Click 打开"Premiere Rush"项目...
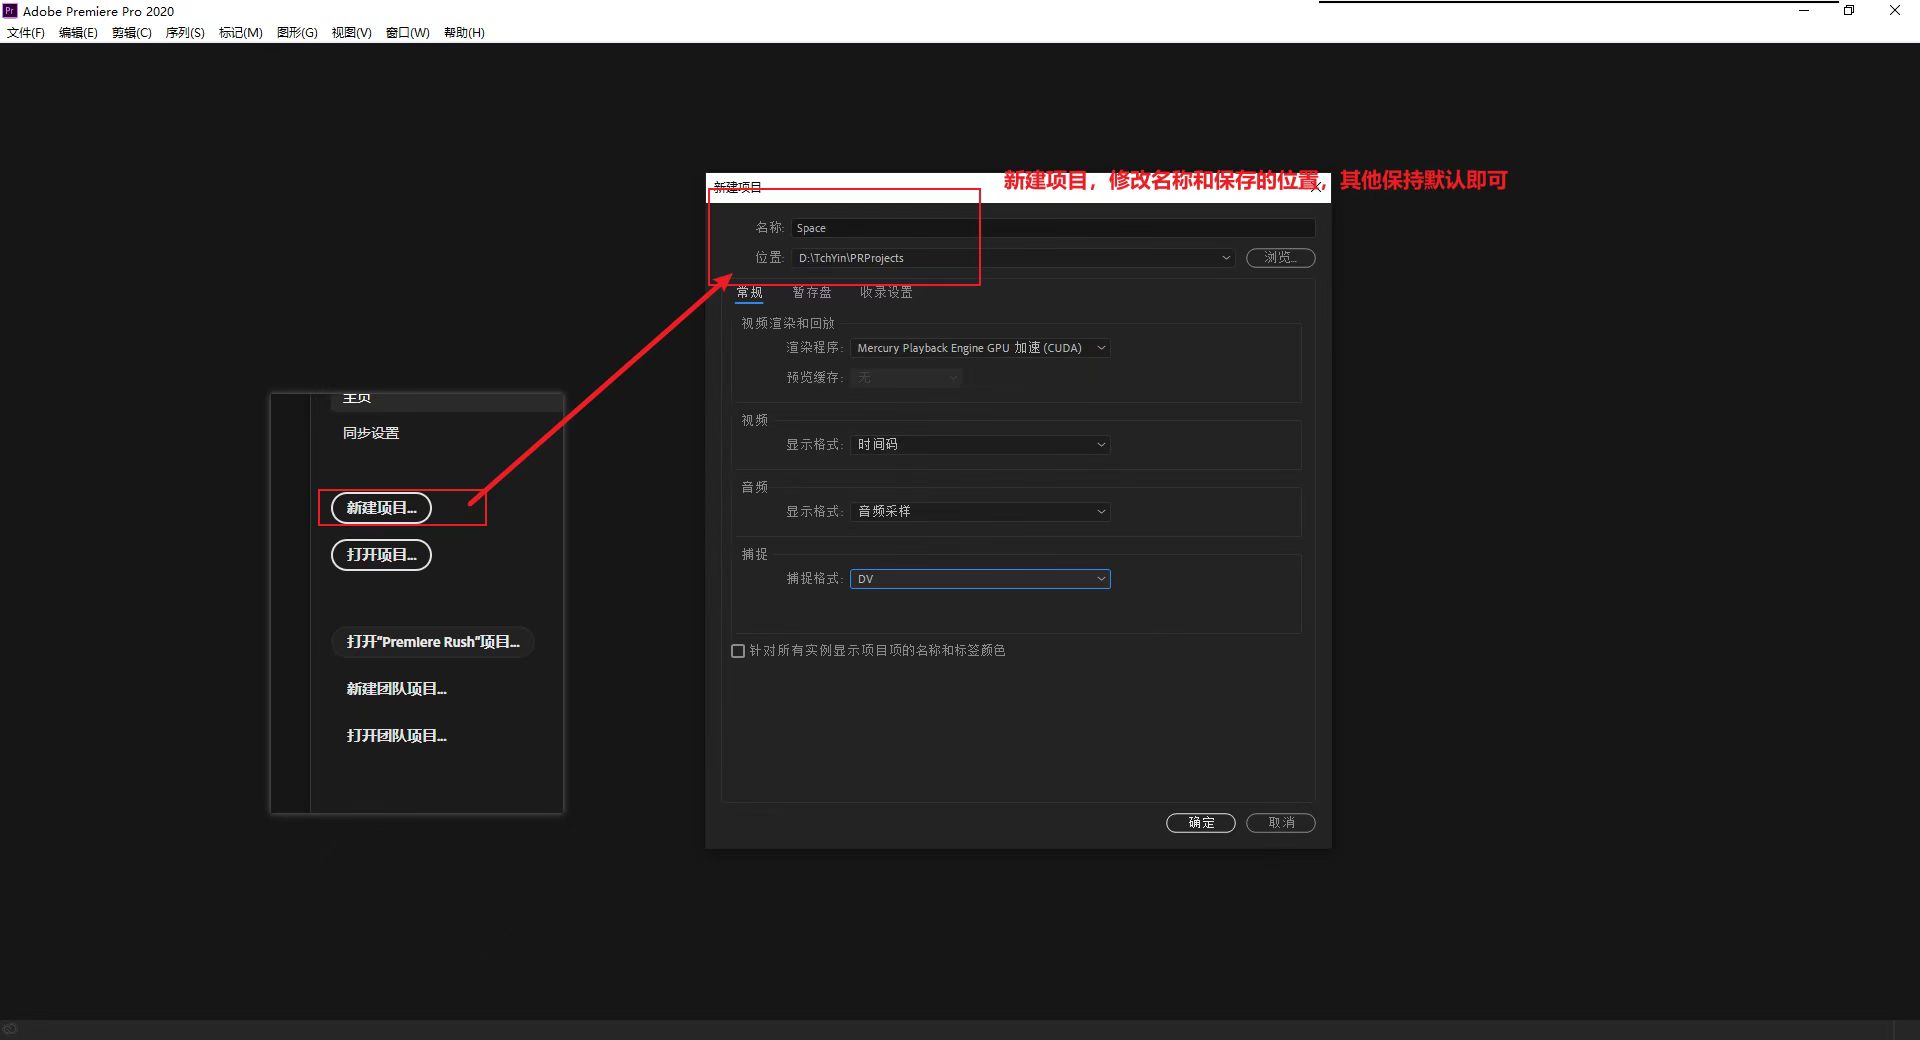The height and width of the screenshot is (1040, 1920). pos(433,642)
